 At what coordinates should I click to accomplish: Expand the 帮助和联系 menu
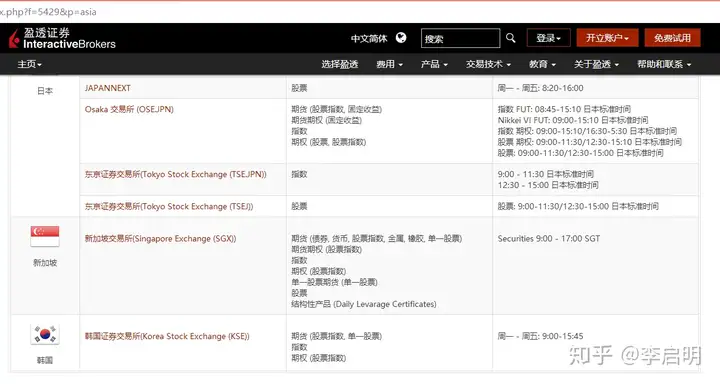point(664,64)
